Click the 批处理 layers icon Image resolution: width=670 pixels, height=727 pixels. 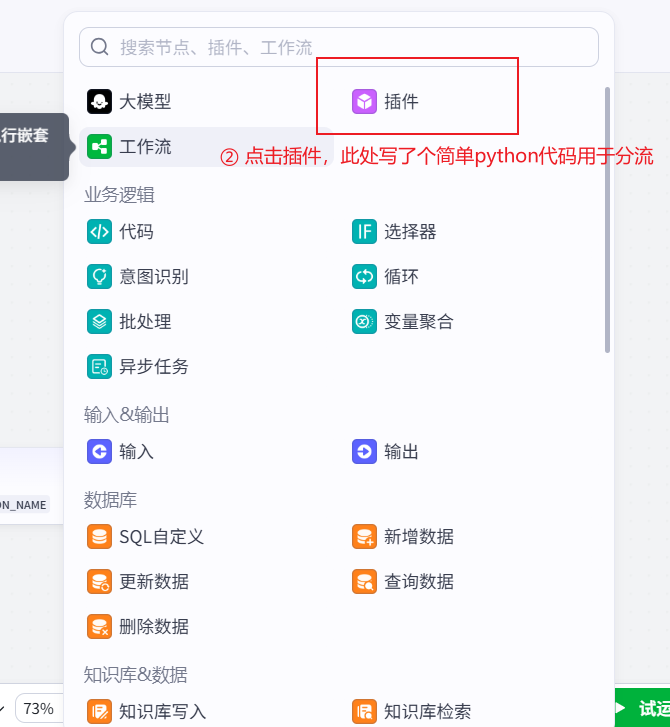(99, 321)
